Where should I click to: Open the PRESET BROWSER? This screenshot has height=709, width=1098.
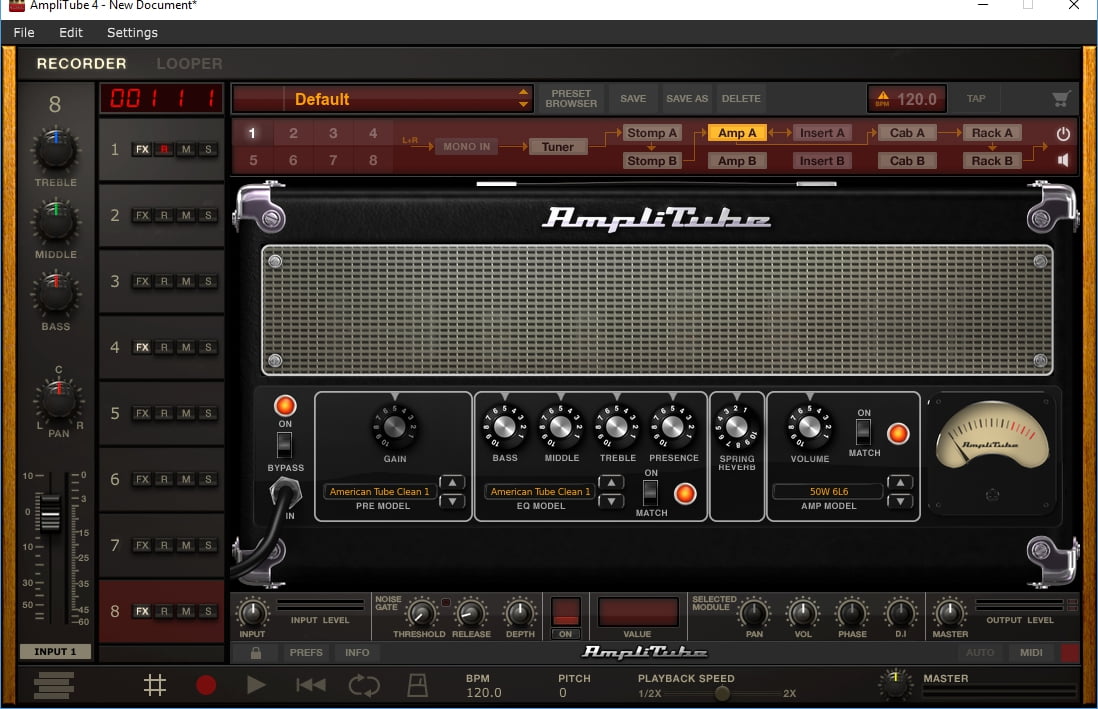569,98
